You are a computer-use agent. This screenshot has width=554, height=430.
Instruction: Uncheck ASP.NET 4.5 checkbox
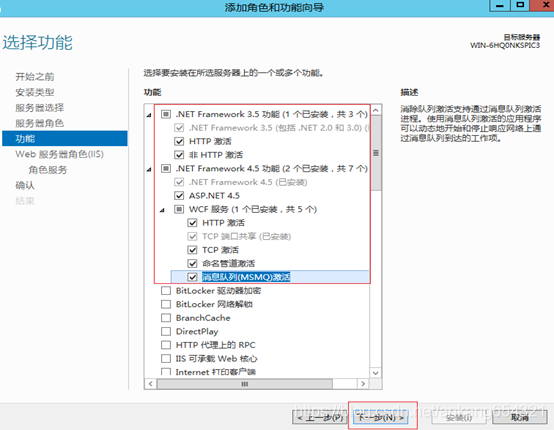(179, 195)
